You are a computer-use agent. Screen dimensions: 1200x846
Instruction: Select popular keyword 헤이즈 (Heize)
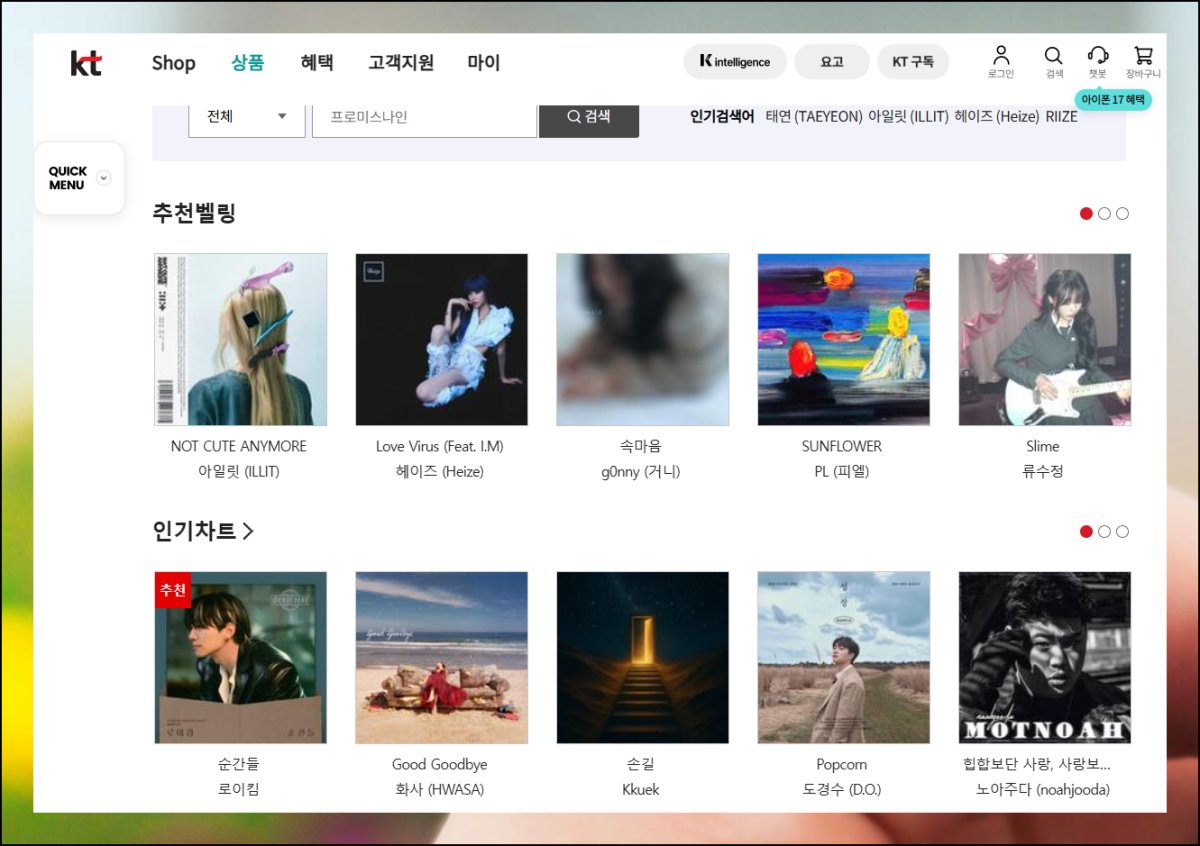(997, 117)
